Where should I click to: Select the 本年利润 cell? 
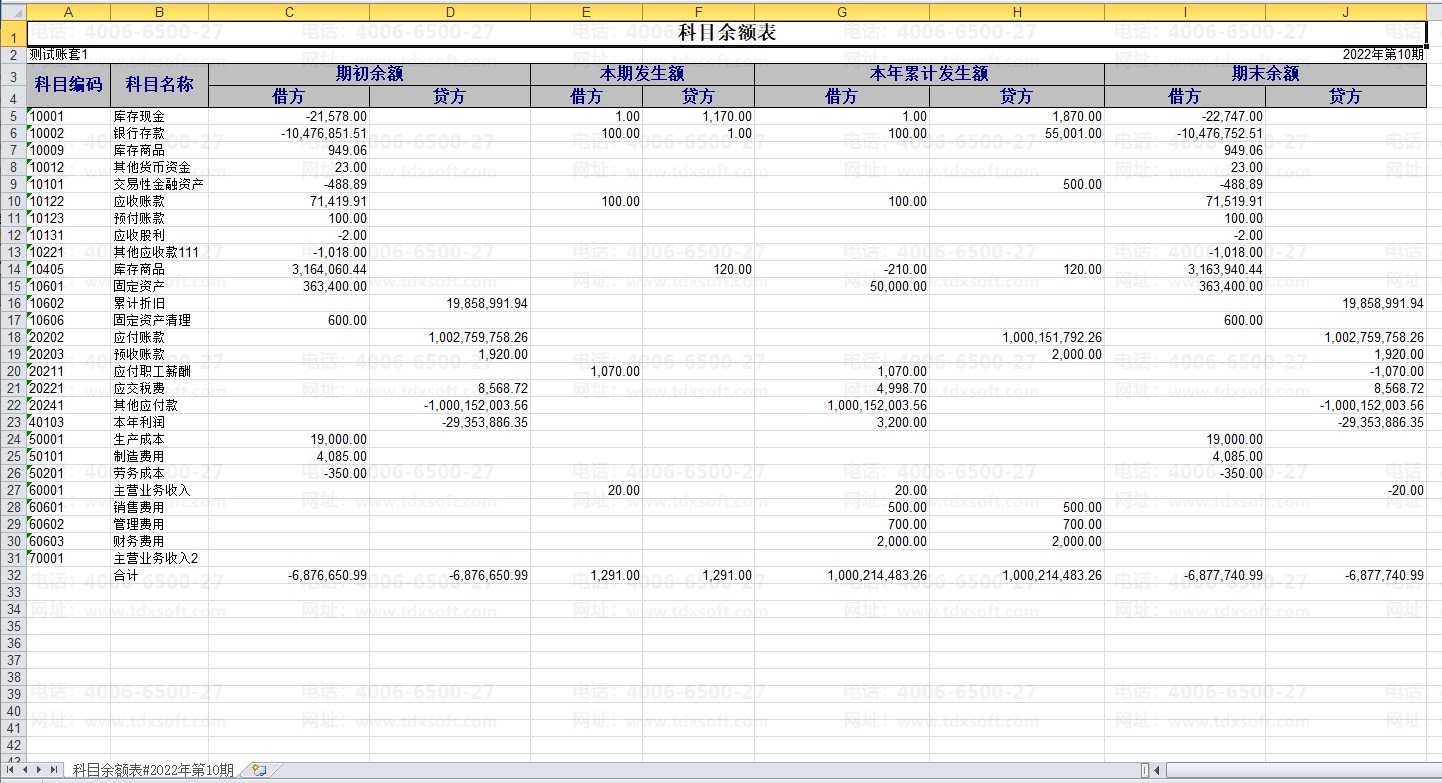point(160,422)
